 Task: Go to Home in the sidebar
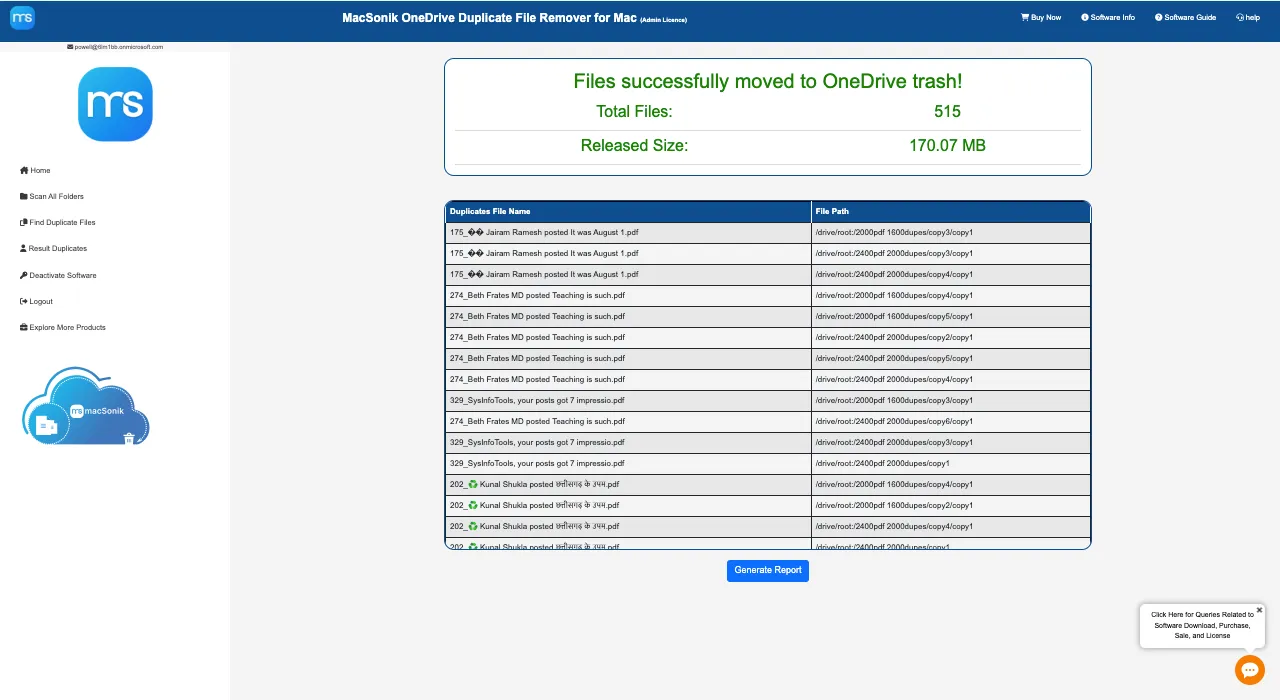[x=35, y=170]
